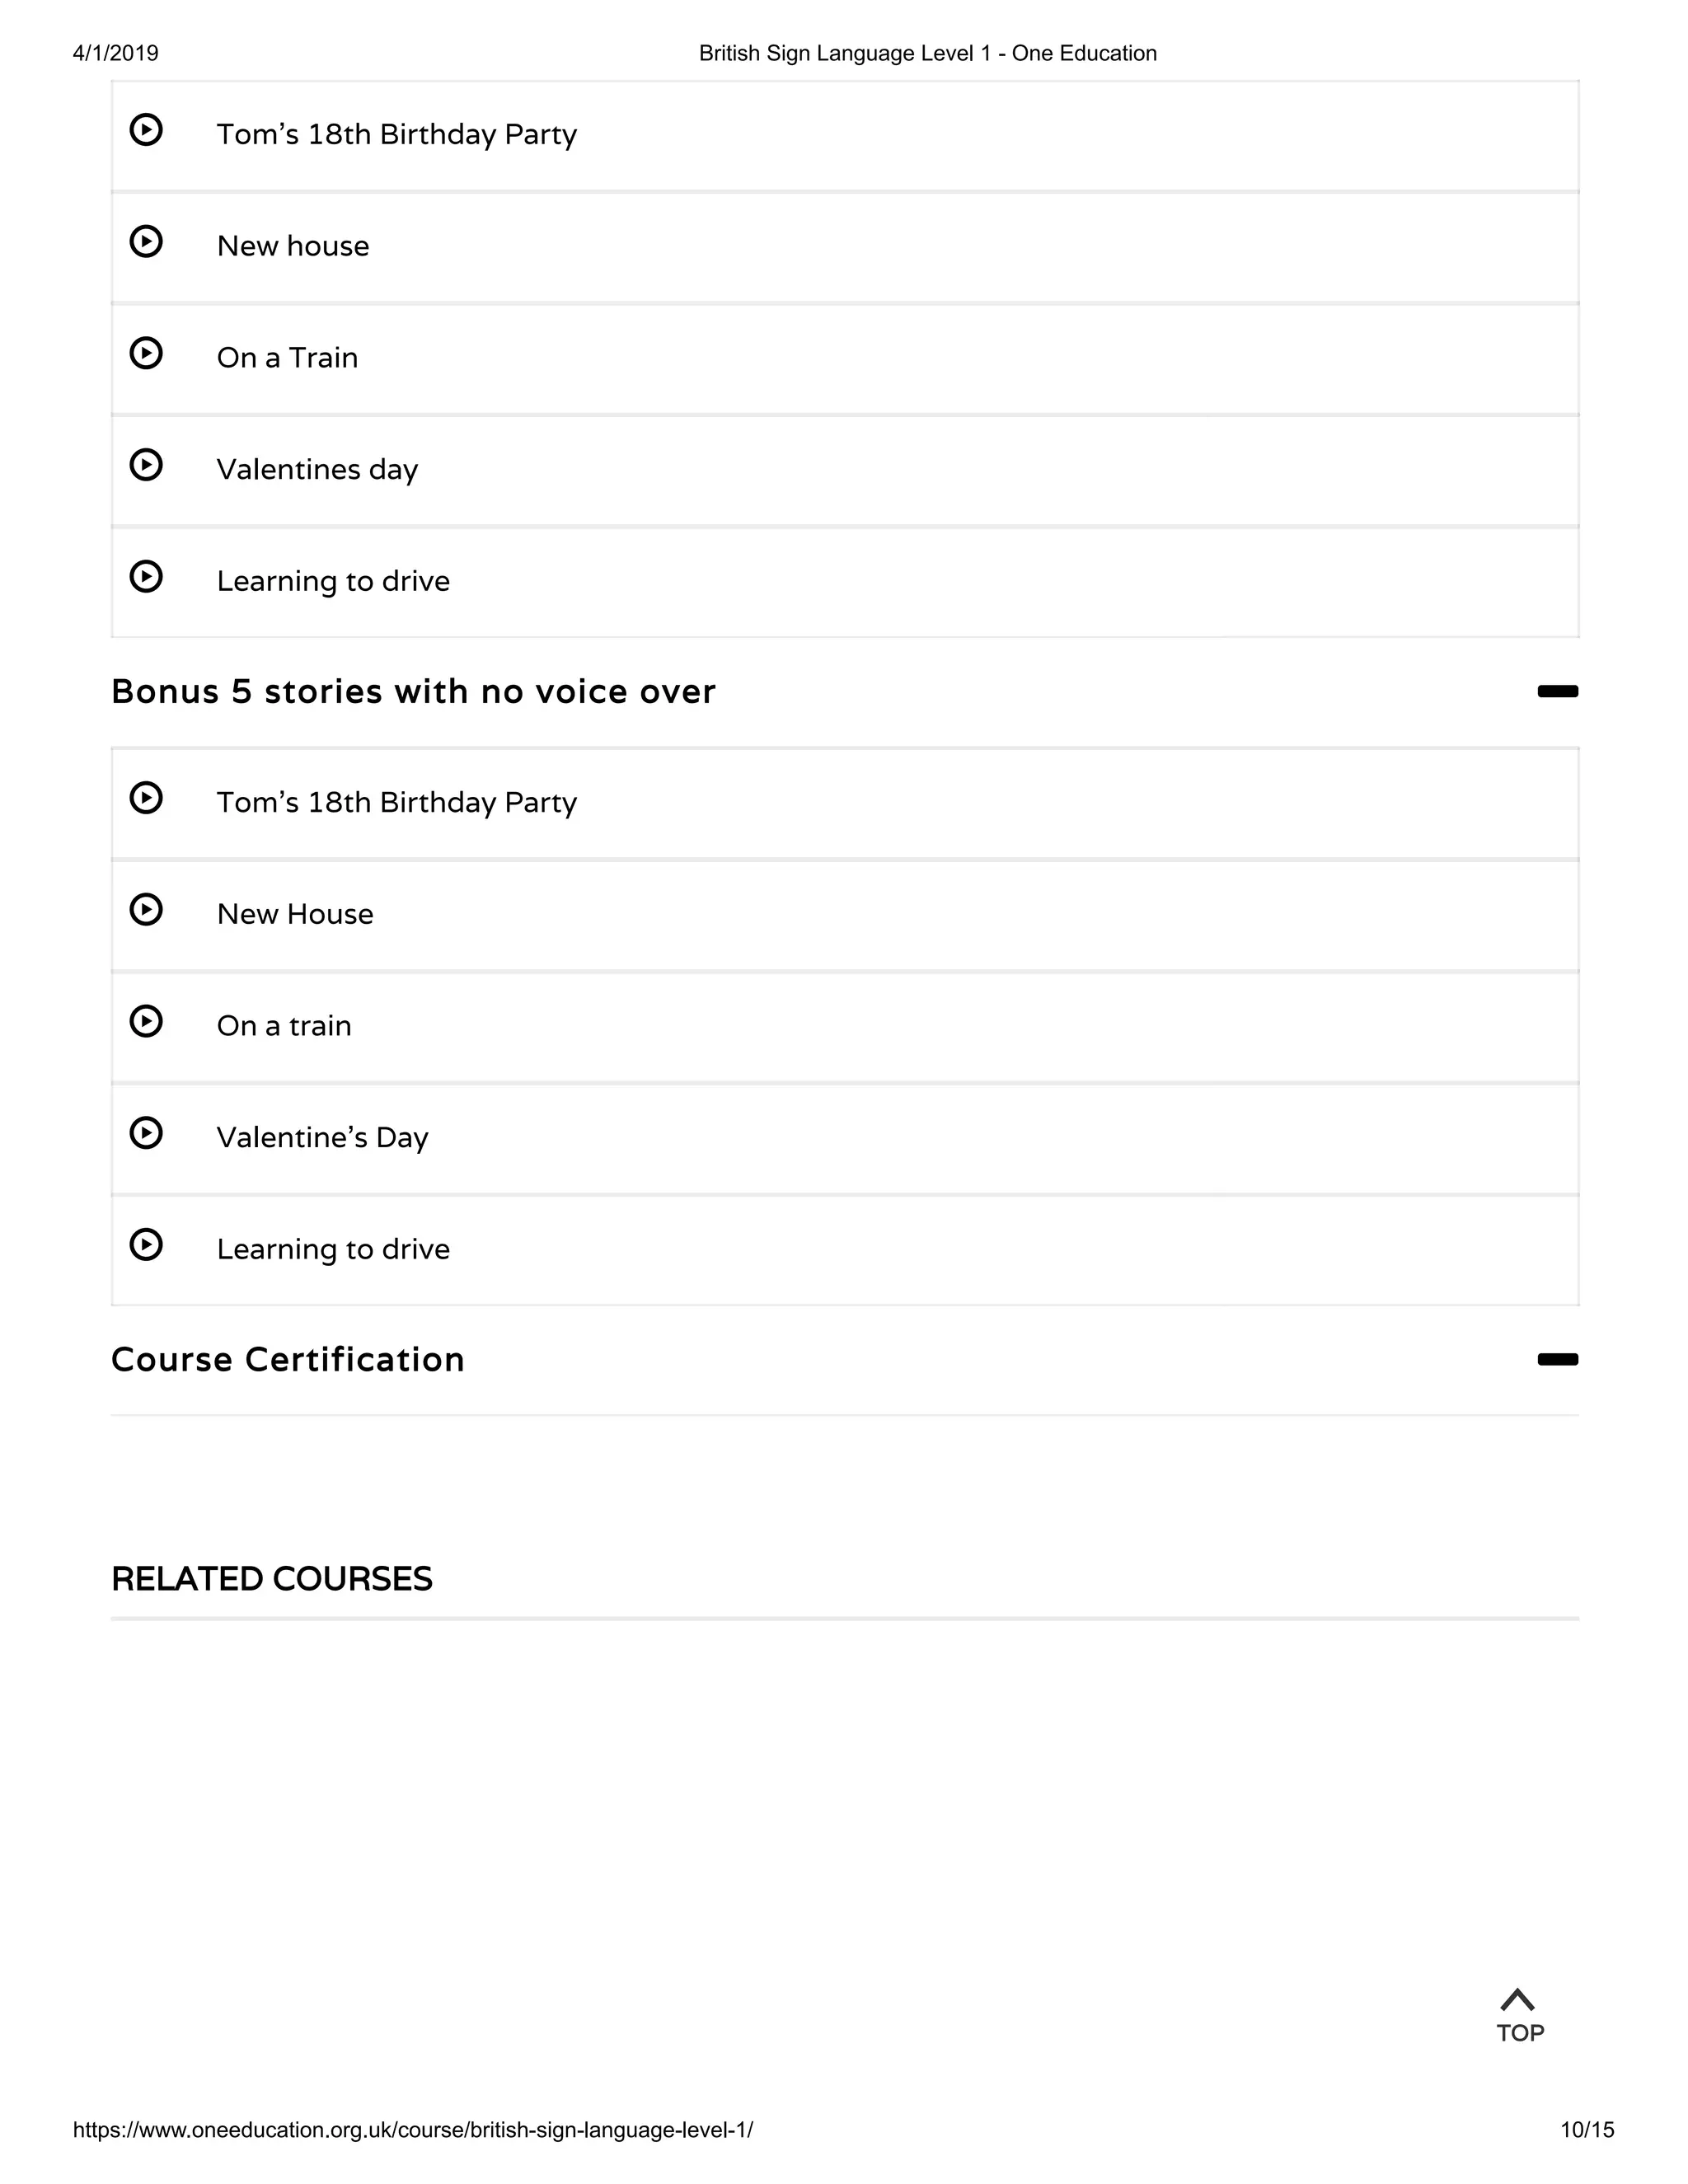Click the oneeducation.org.uk URL in the footer
Screen dimensions: 1688x2184
pos(413,2129)
